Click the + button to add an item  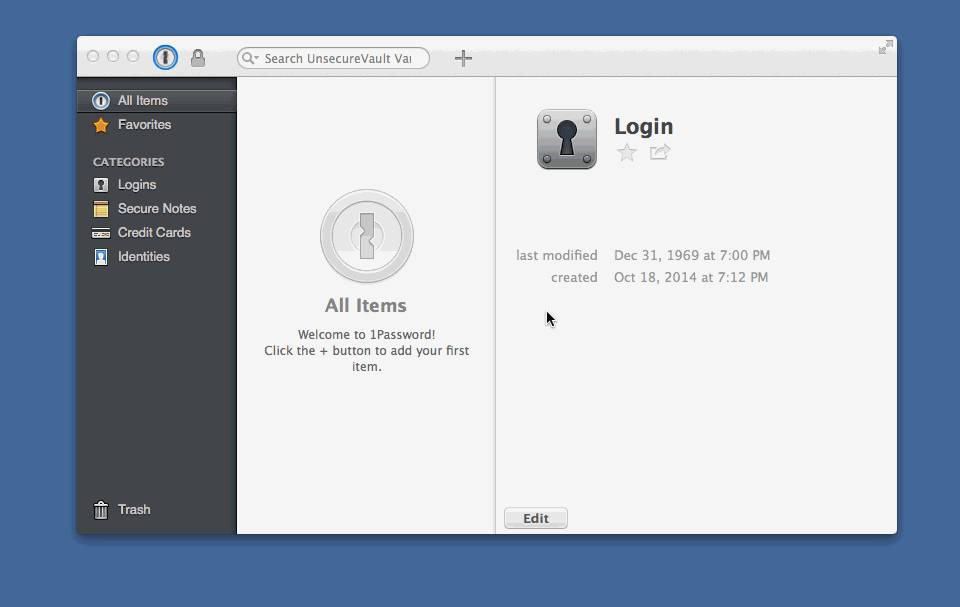point(463,57)
